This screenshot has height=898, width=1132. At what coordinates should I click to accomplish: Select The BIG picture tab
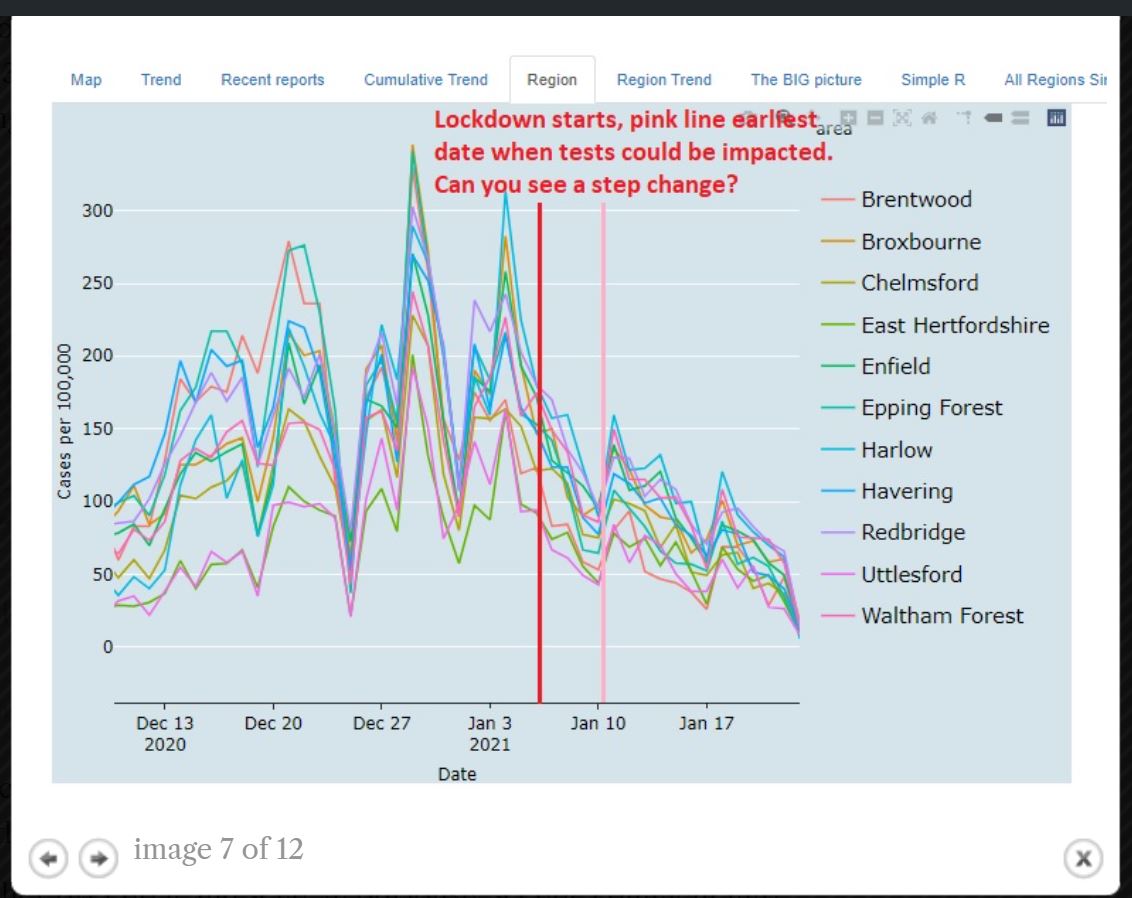pyautogui.click(x=806, y=80)
